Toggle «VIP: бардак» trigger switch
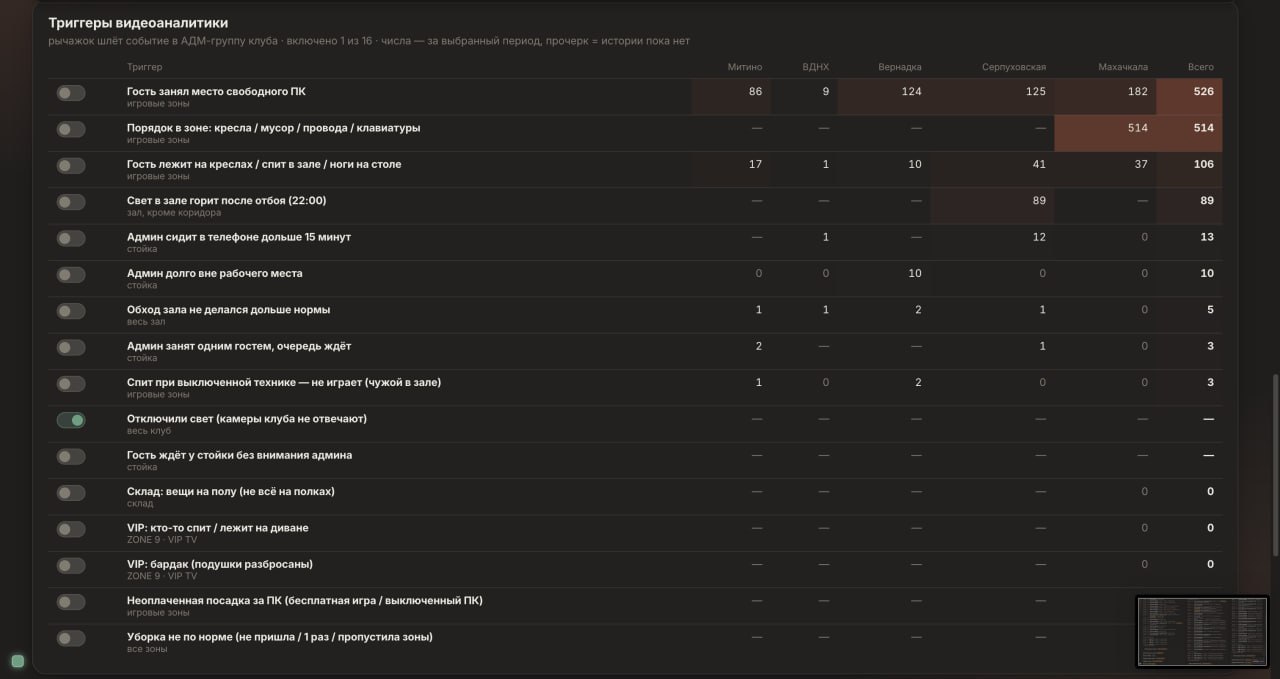 pyautogui.click(x=70, y=566)
